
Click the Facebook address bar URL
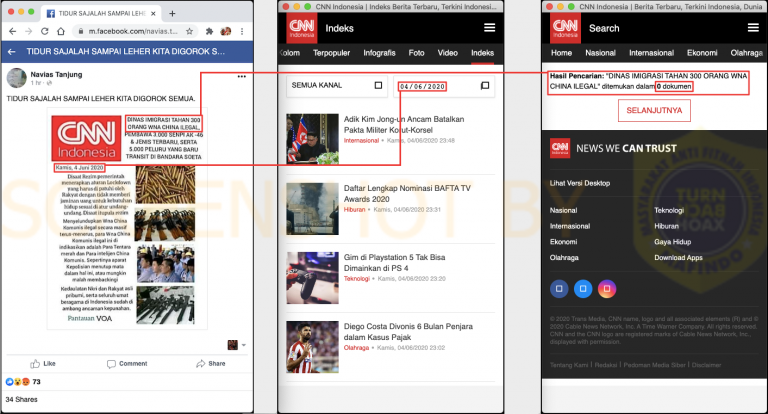point(133,31)
